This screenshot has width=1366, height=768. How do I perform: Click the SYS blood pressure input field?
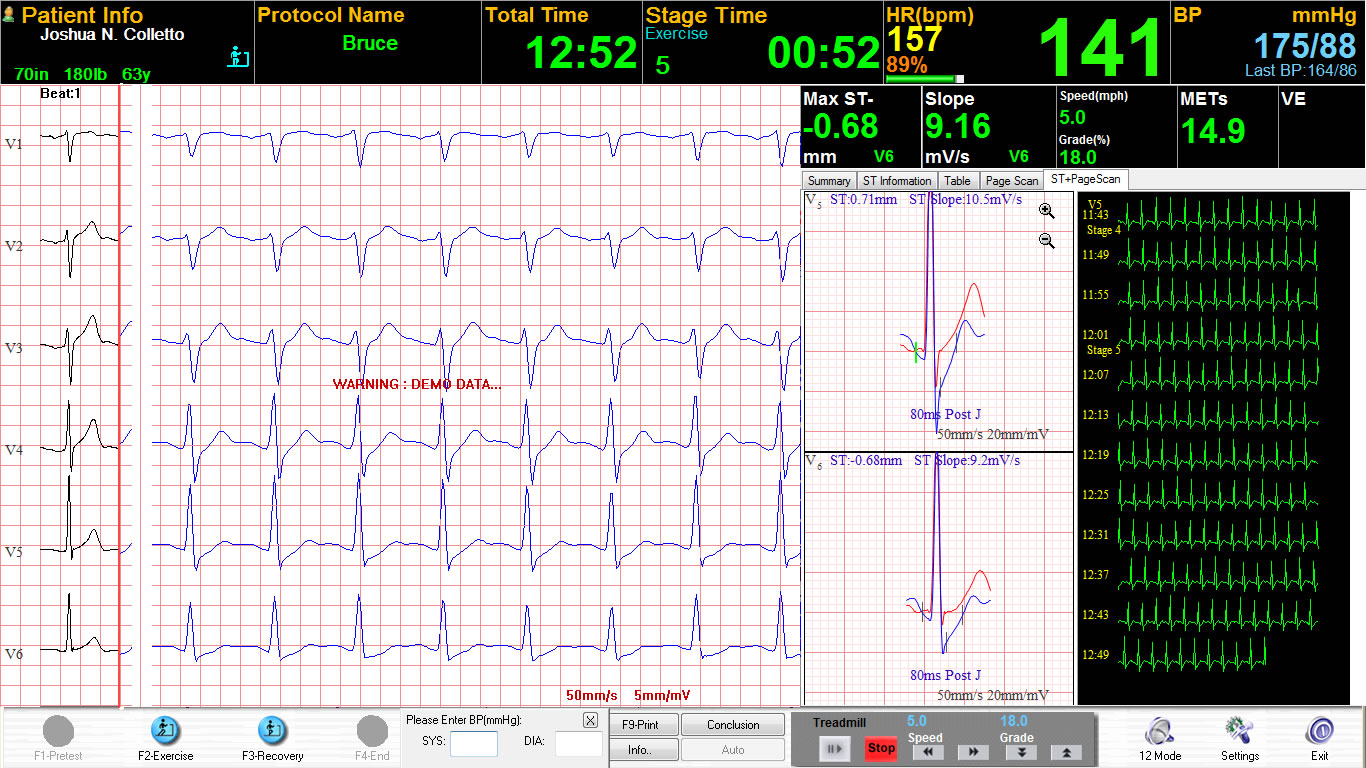coord(474,744)
